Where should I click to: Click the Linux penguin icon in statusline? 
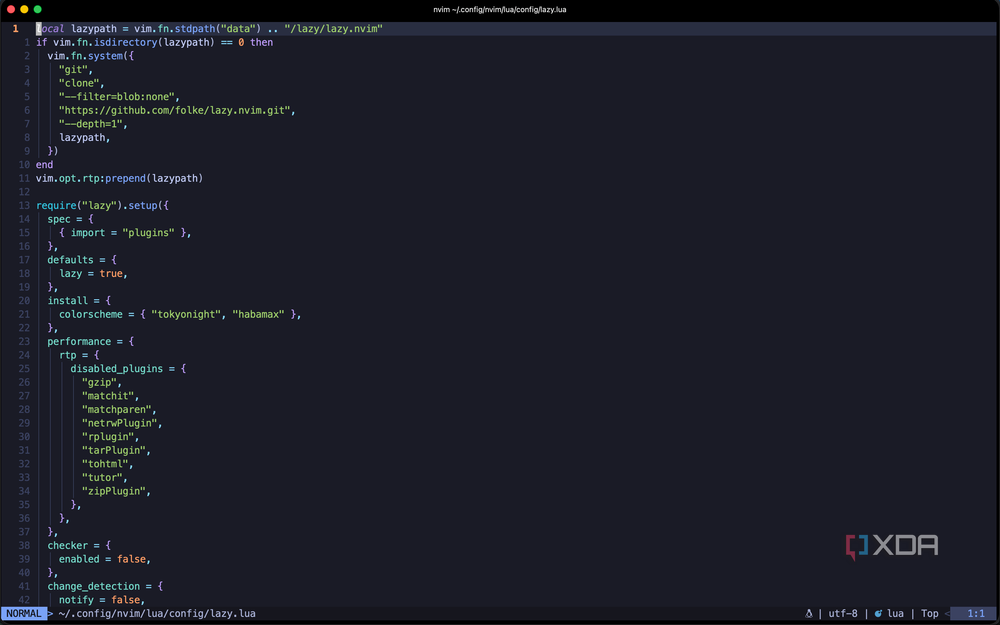(x=809, y=614)
